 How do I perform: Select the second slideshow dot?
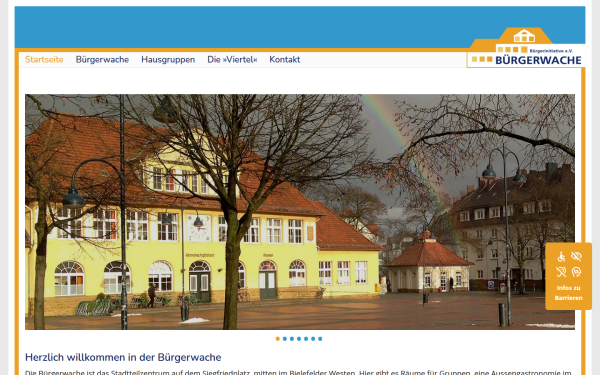point(285,339)
